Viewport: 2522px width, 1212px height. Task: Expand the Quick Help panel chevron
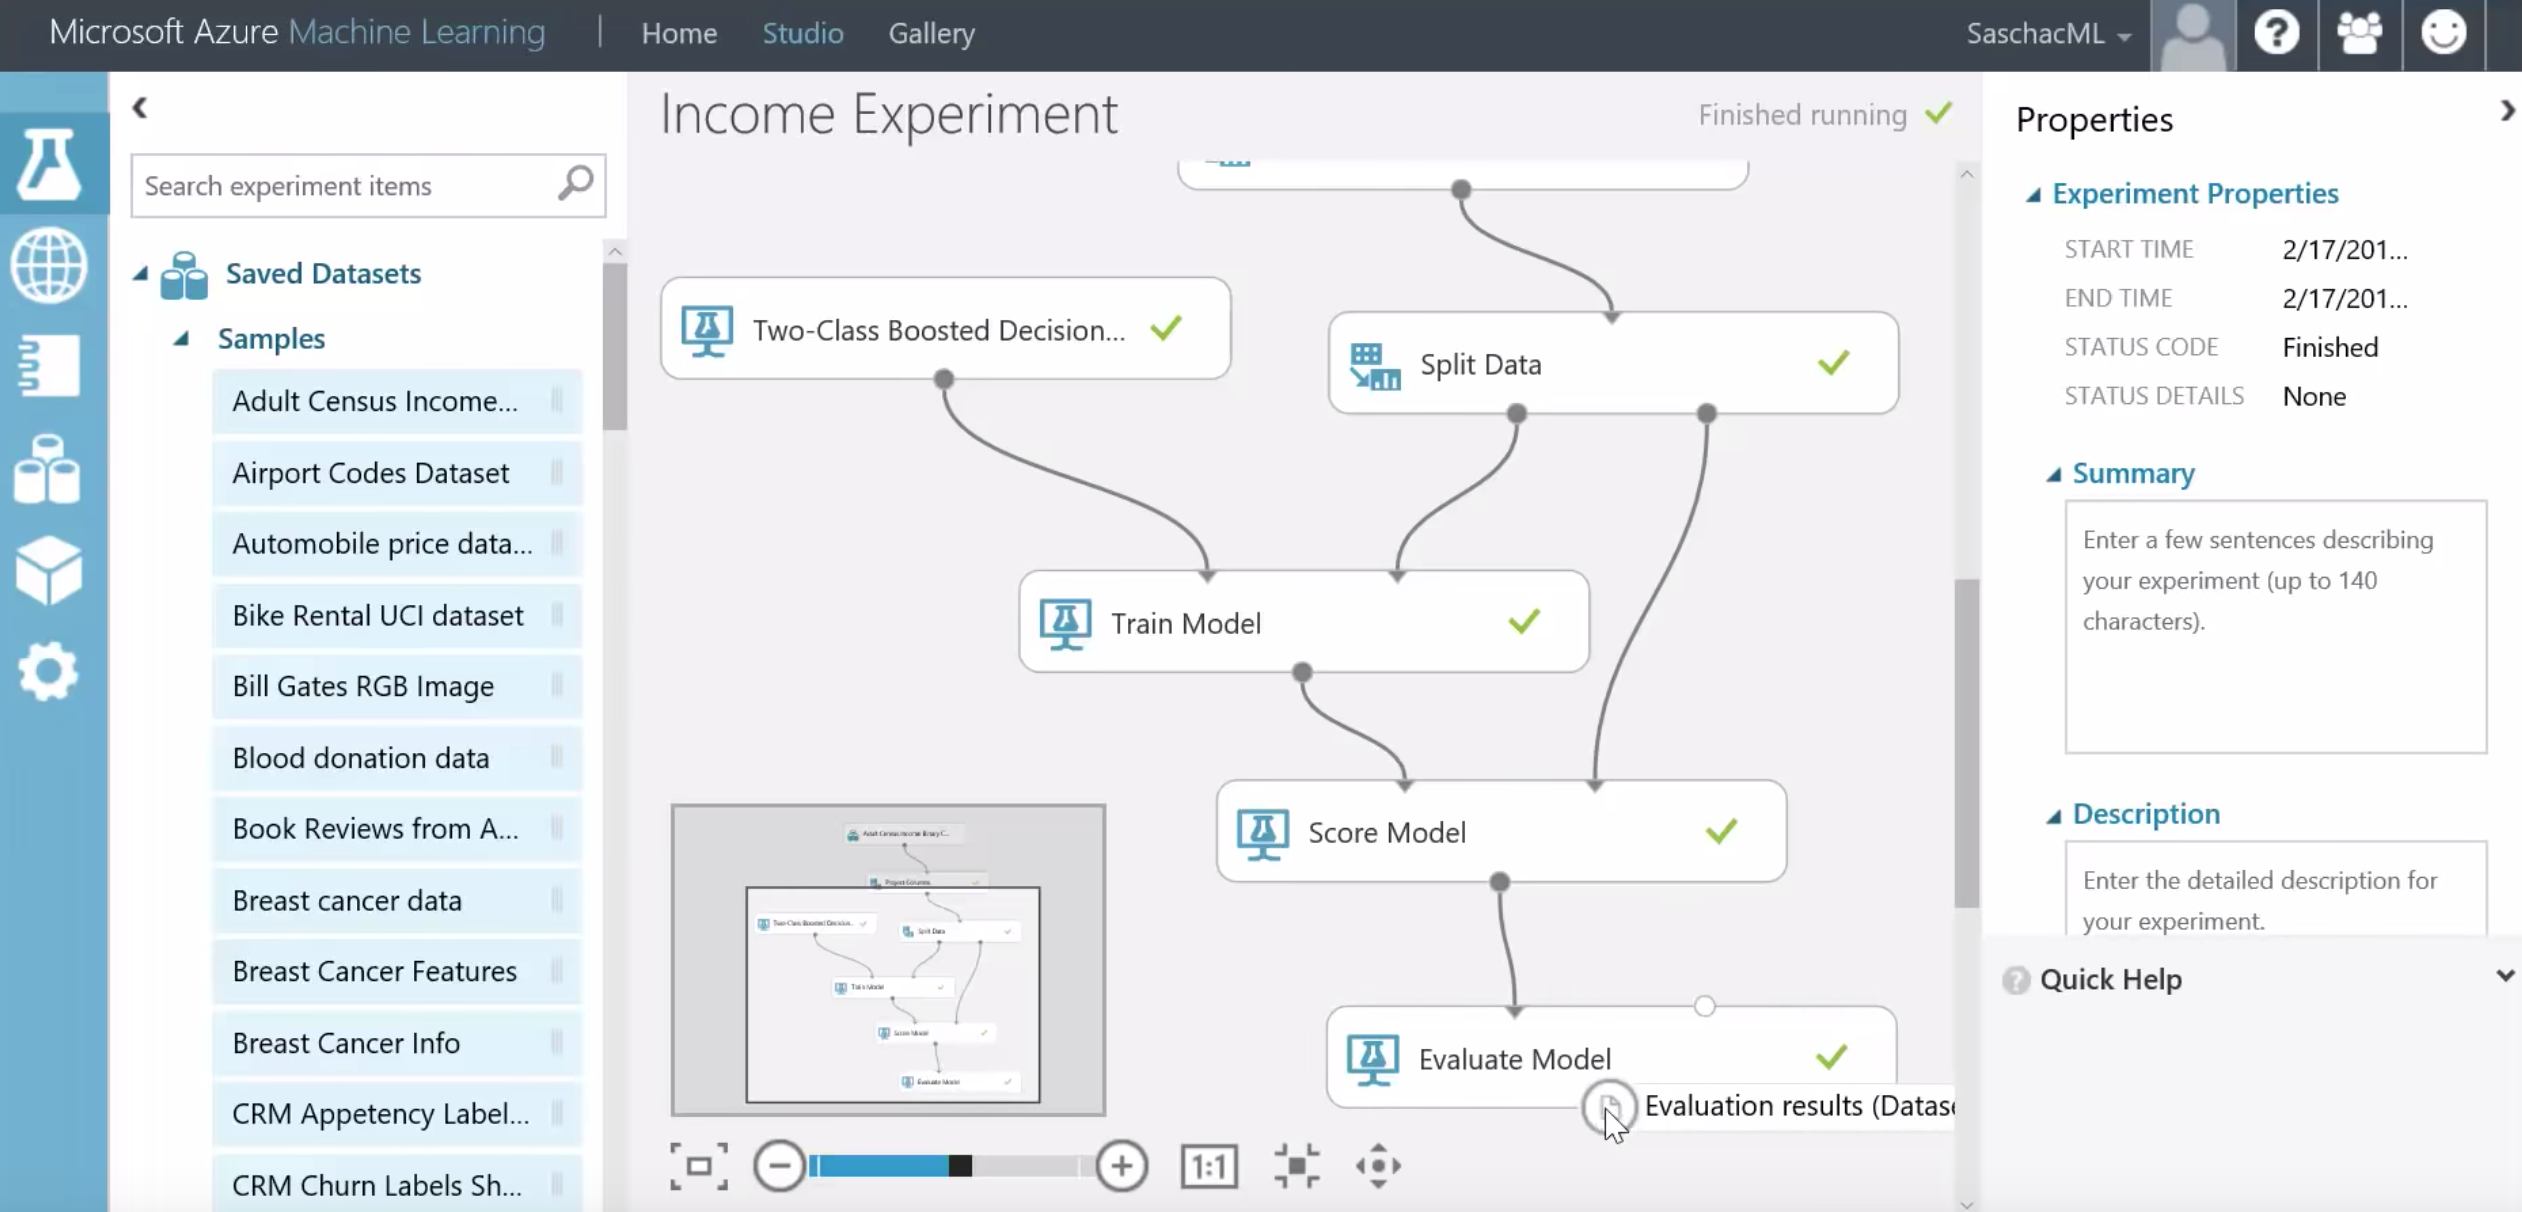point(2505,976)
